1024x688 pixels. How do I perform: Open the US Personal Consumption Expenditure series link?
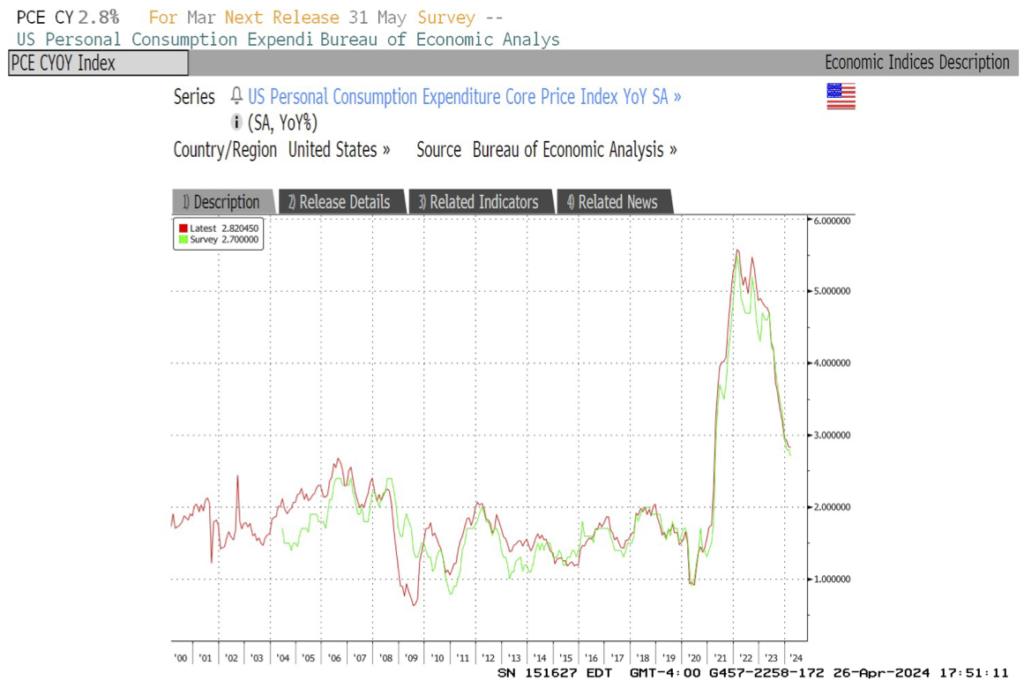coord(464,97)
